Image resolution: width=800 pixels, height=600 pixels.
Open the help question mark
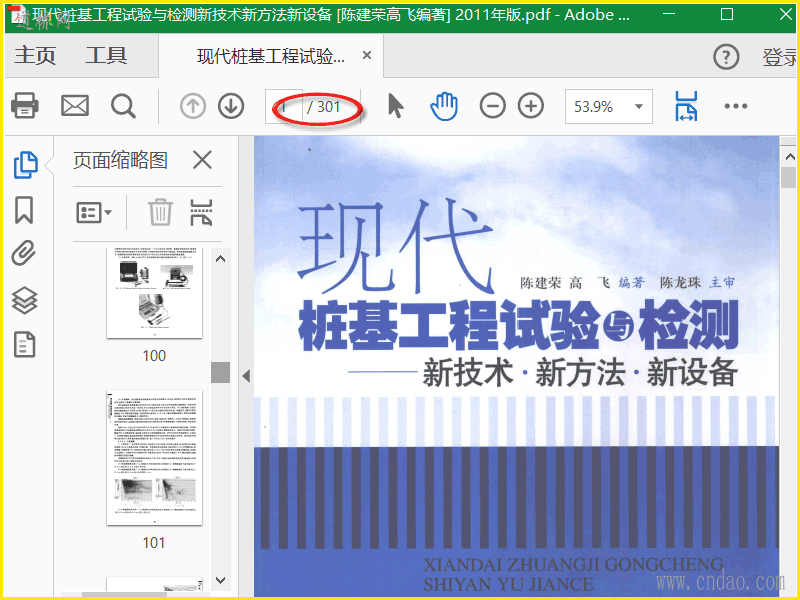(726, 57)
